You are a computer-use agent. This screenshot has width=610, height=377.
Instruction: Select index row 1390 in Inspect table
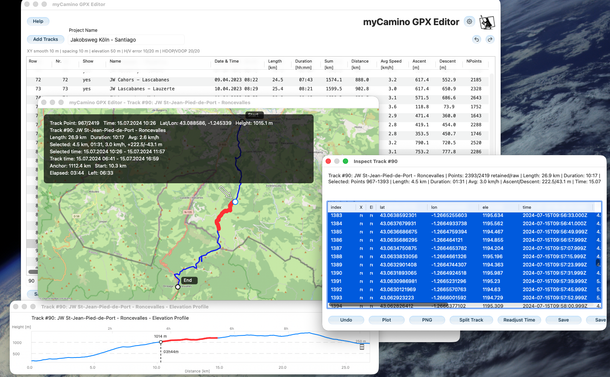point(464,273)
